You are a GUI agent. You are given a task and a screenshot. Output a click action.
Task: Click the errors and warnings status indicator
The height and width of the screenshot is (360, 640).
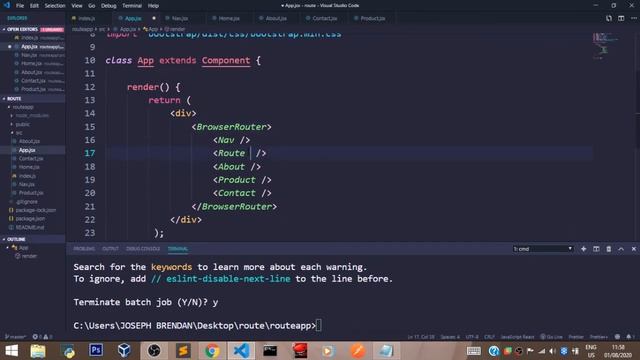point(42,337)
